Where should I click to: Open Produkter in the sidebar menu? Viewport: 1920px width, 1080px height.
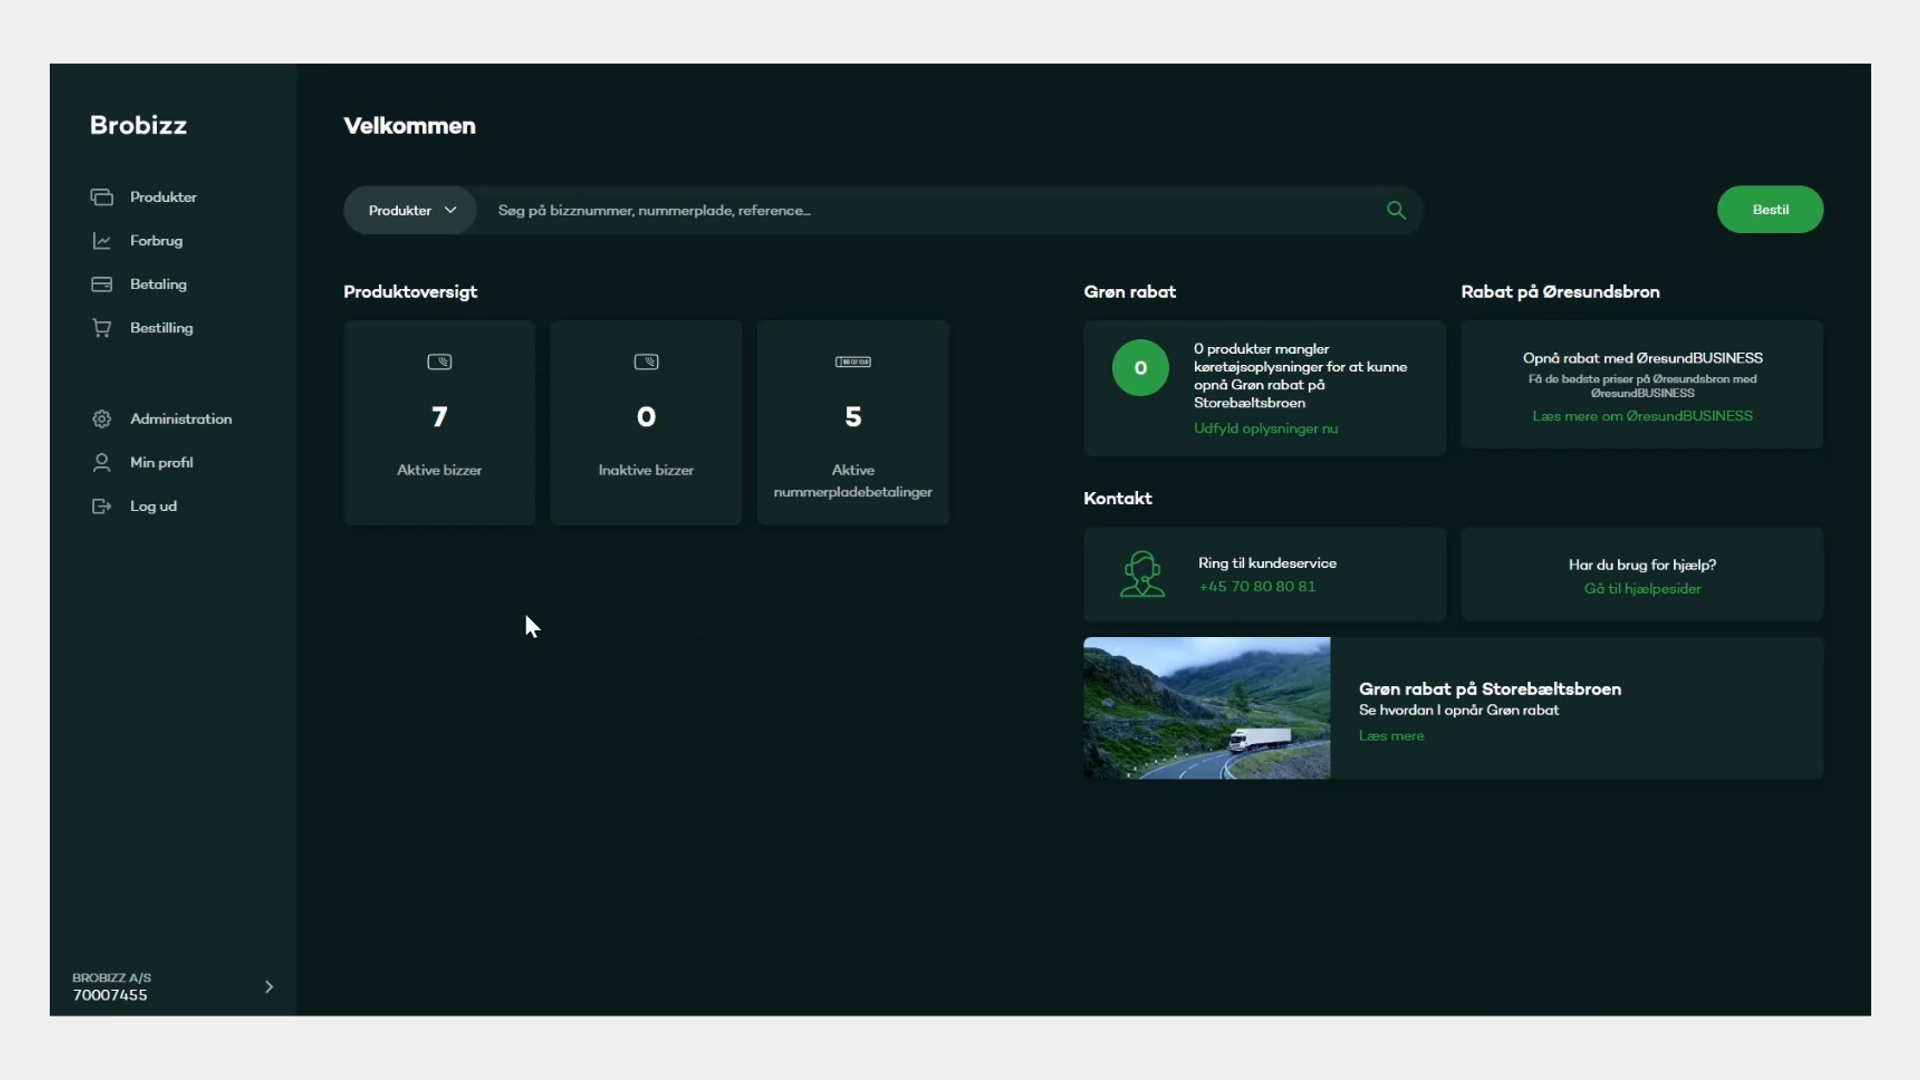coord(163,197)
